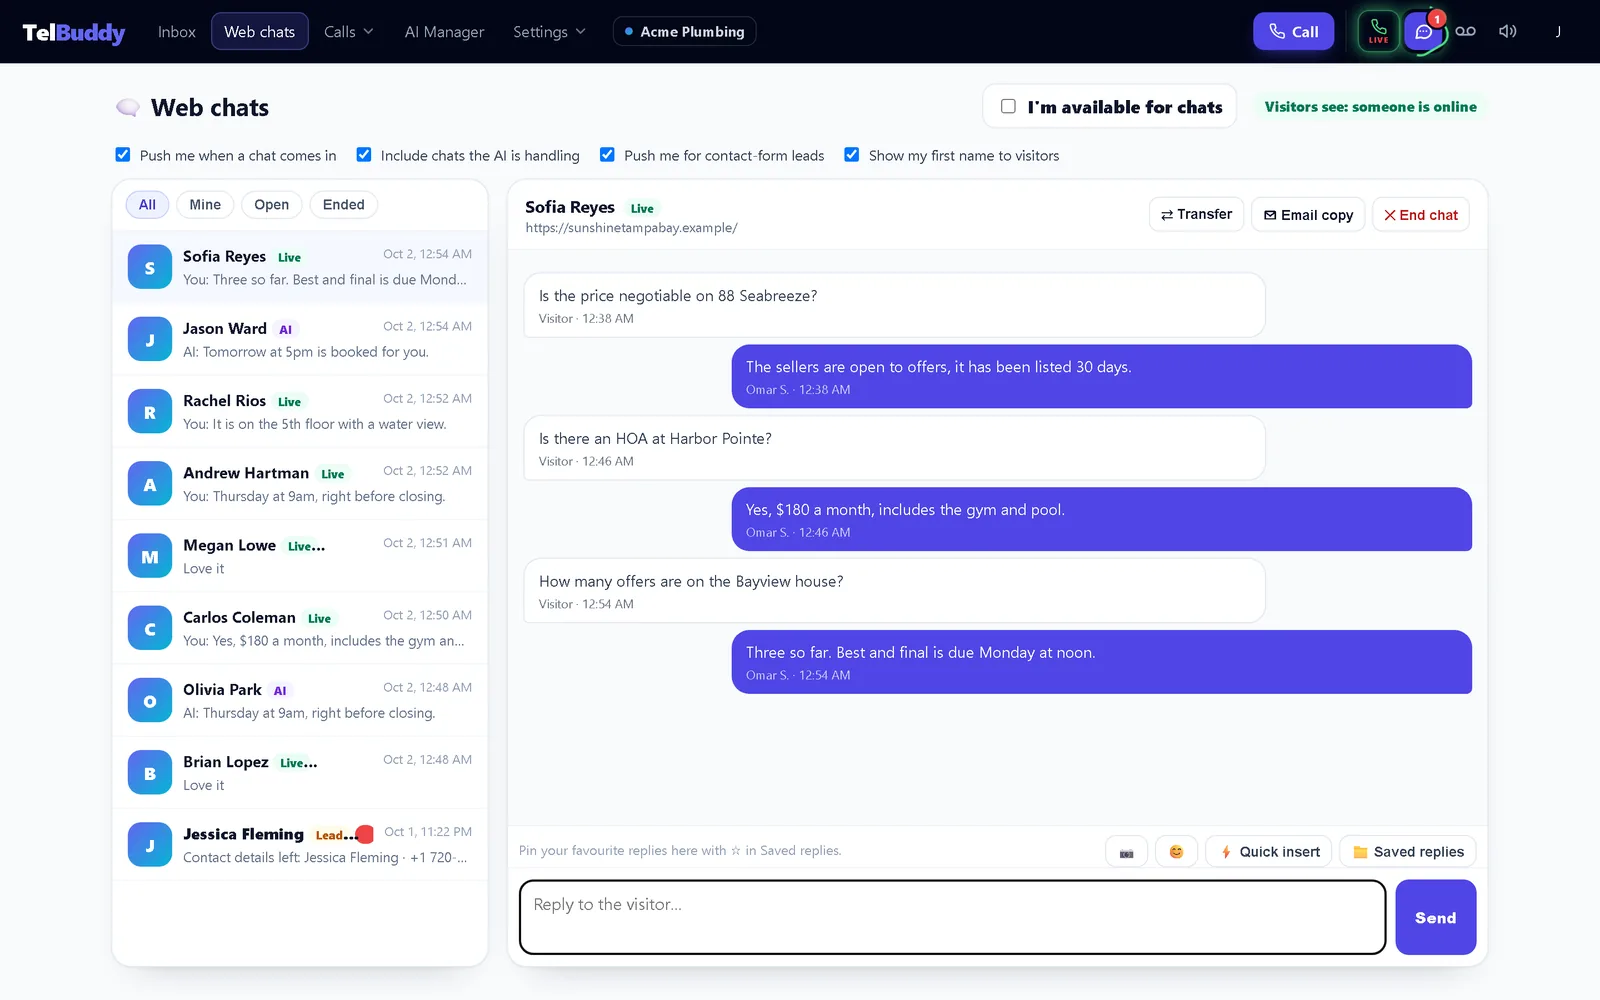Select the Mine filter tab
Viewport: 1600px width, 1000px height.
pyautogui.click(x=205, y=205)
